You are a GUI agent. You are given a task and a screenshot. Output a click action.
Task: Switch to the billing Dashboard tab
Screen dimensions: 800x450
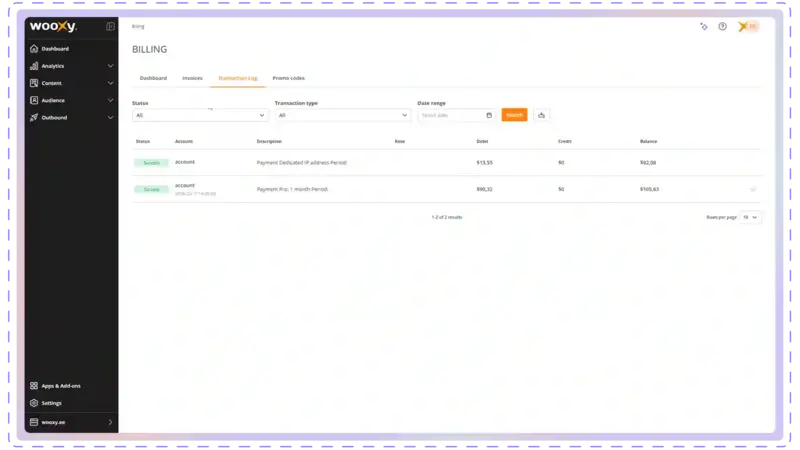[x=153, y=78]
